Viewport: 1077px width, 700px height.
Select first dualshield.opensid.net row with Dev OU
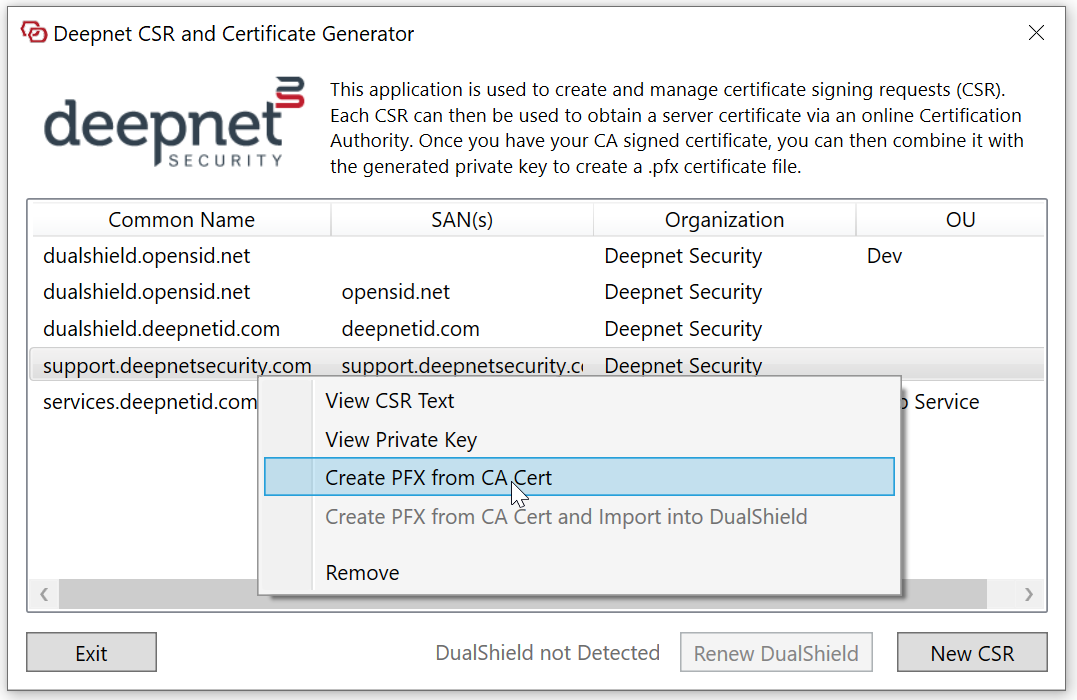(146, 256)
